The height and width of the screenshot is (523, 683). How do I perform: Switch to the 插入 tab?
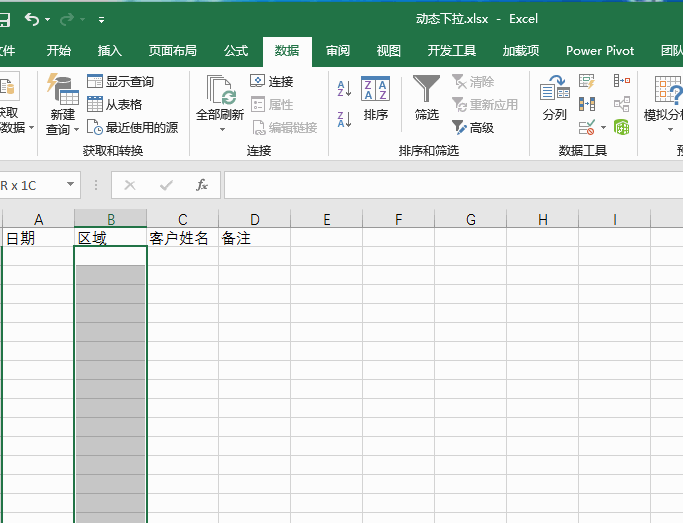pos(109,51)
